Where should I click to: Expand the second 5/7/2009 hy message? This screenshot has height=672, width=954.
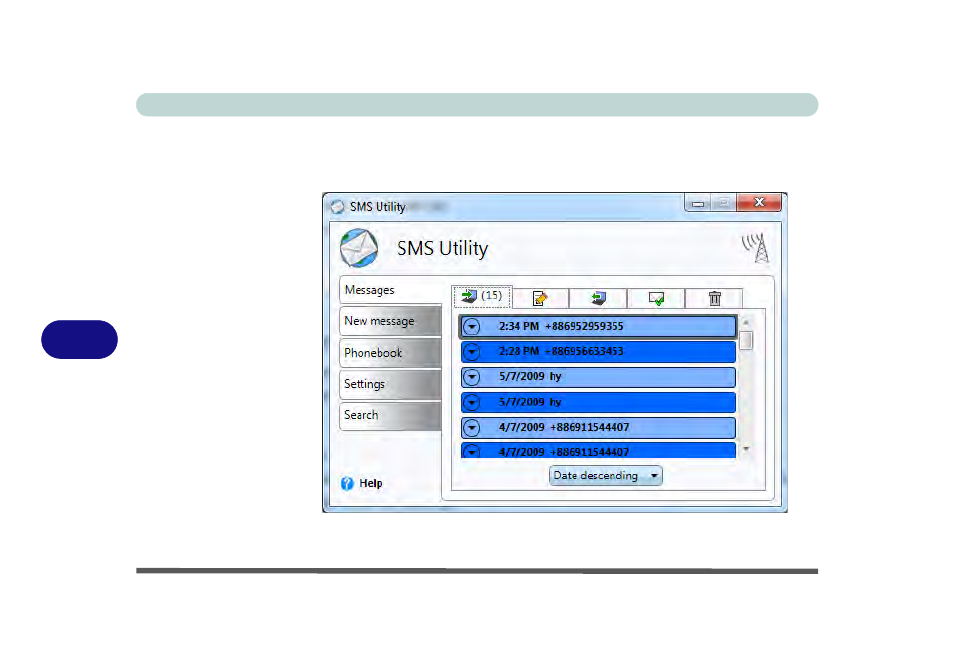(473, 402)
